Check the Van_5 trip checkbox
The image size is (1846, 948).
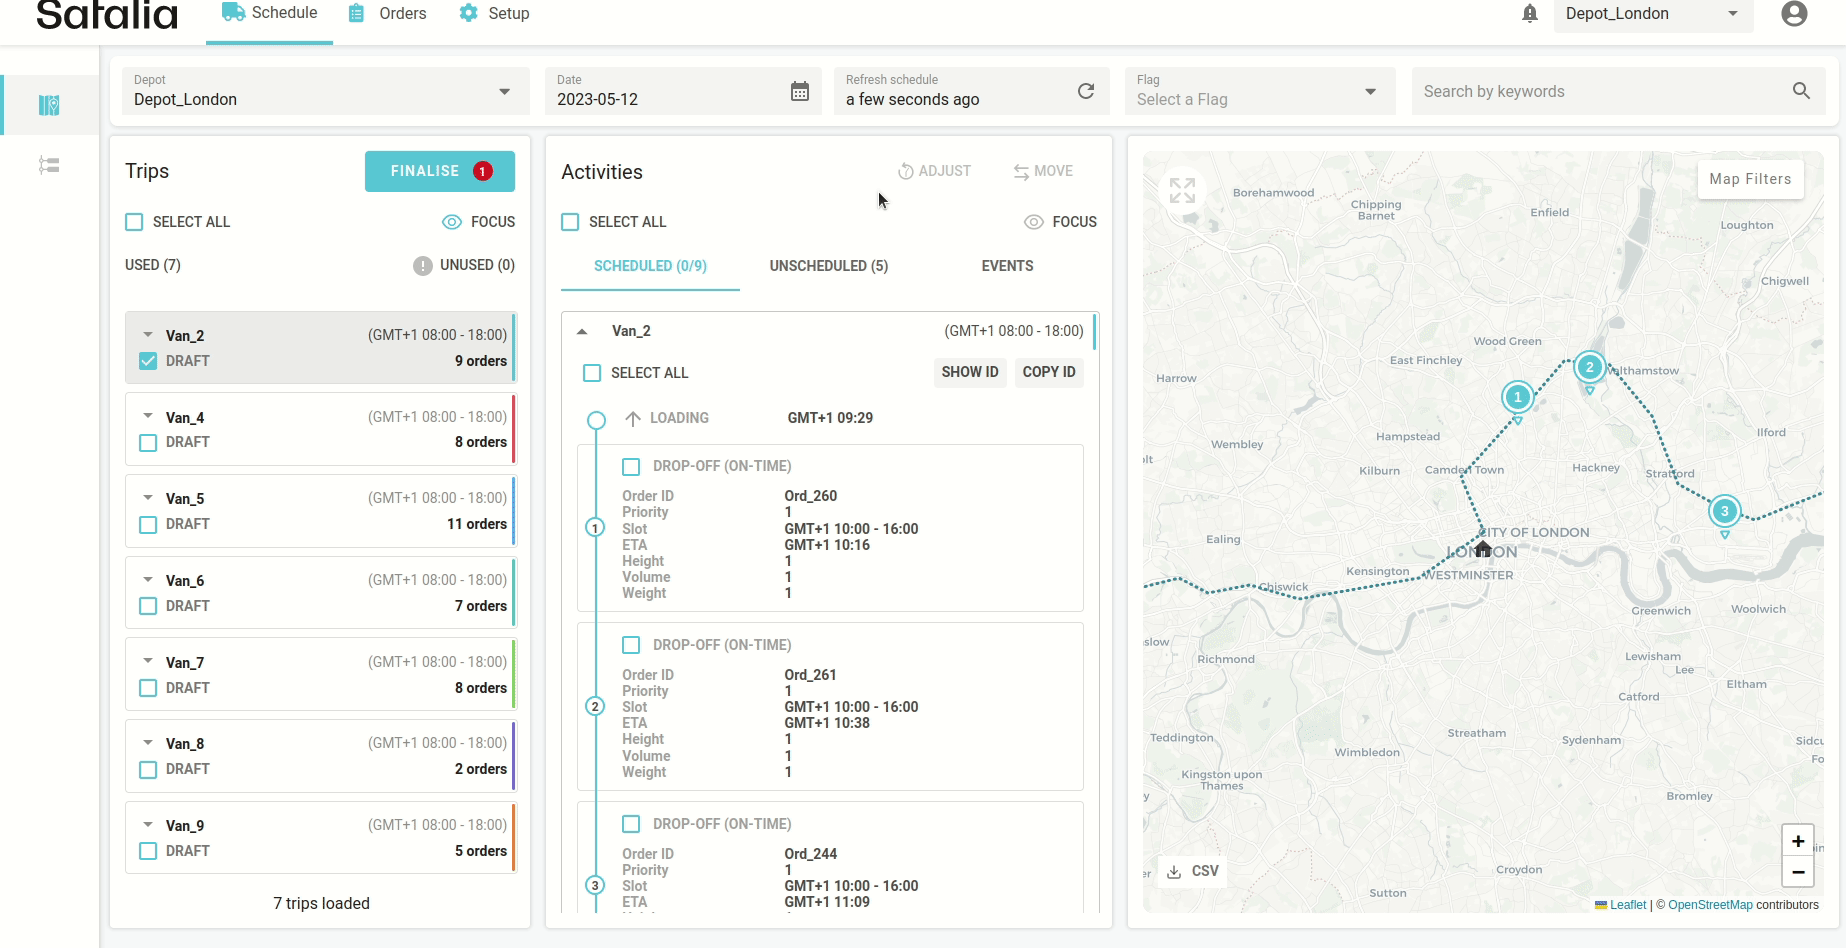pyautogui.click(x=148, y=524)
